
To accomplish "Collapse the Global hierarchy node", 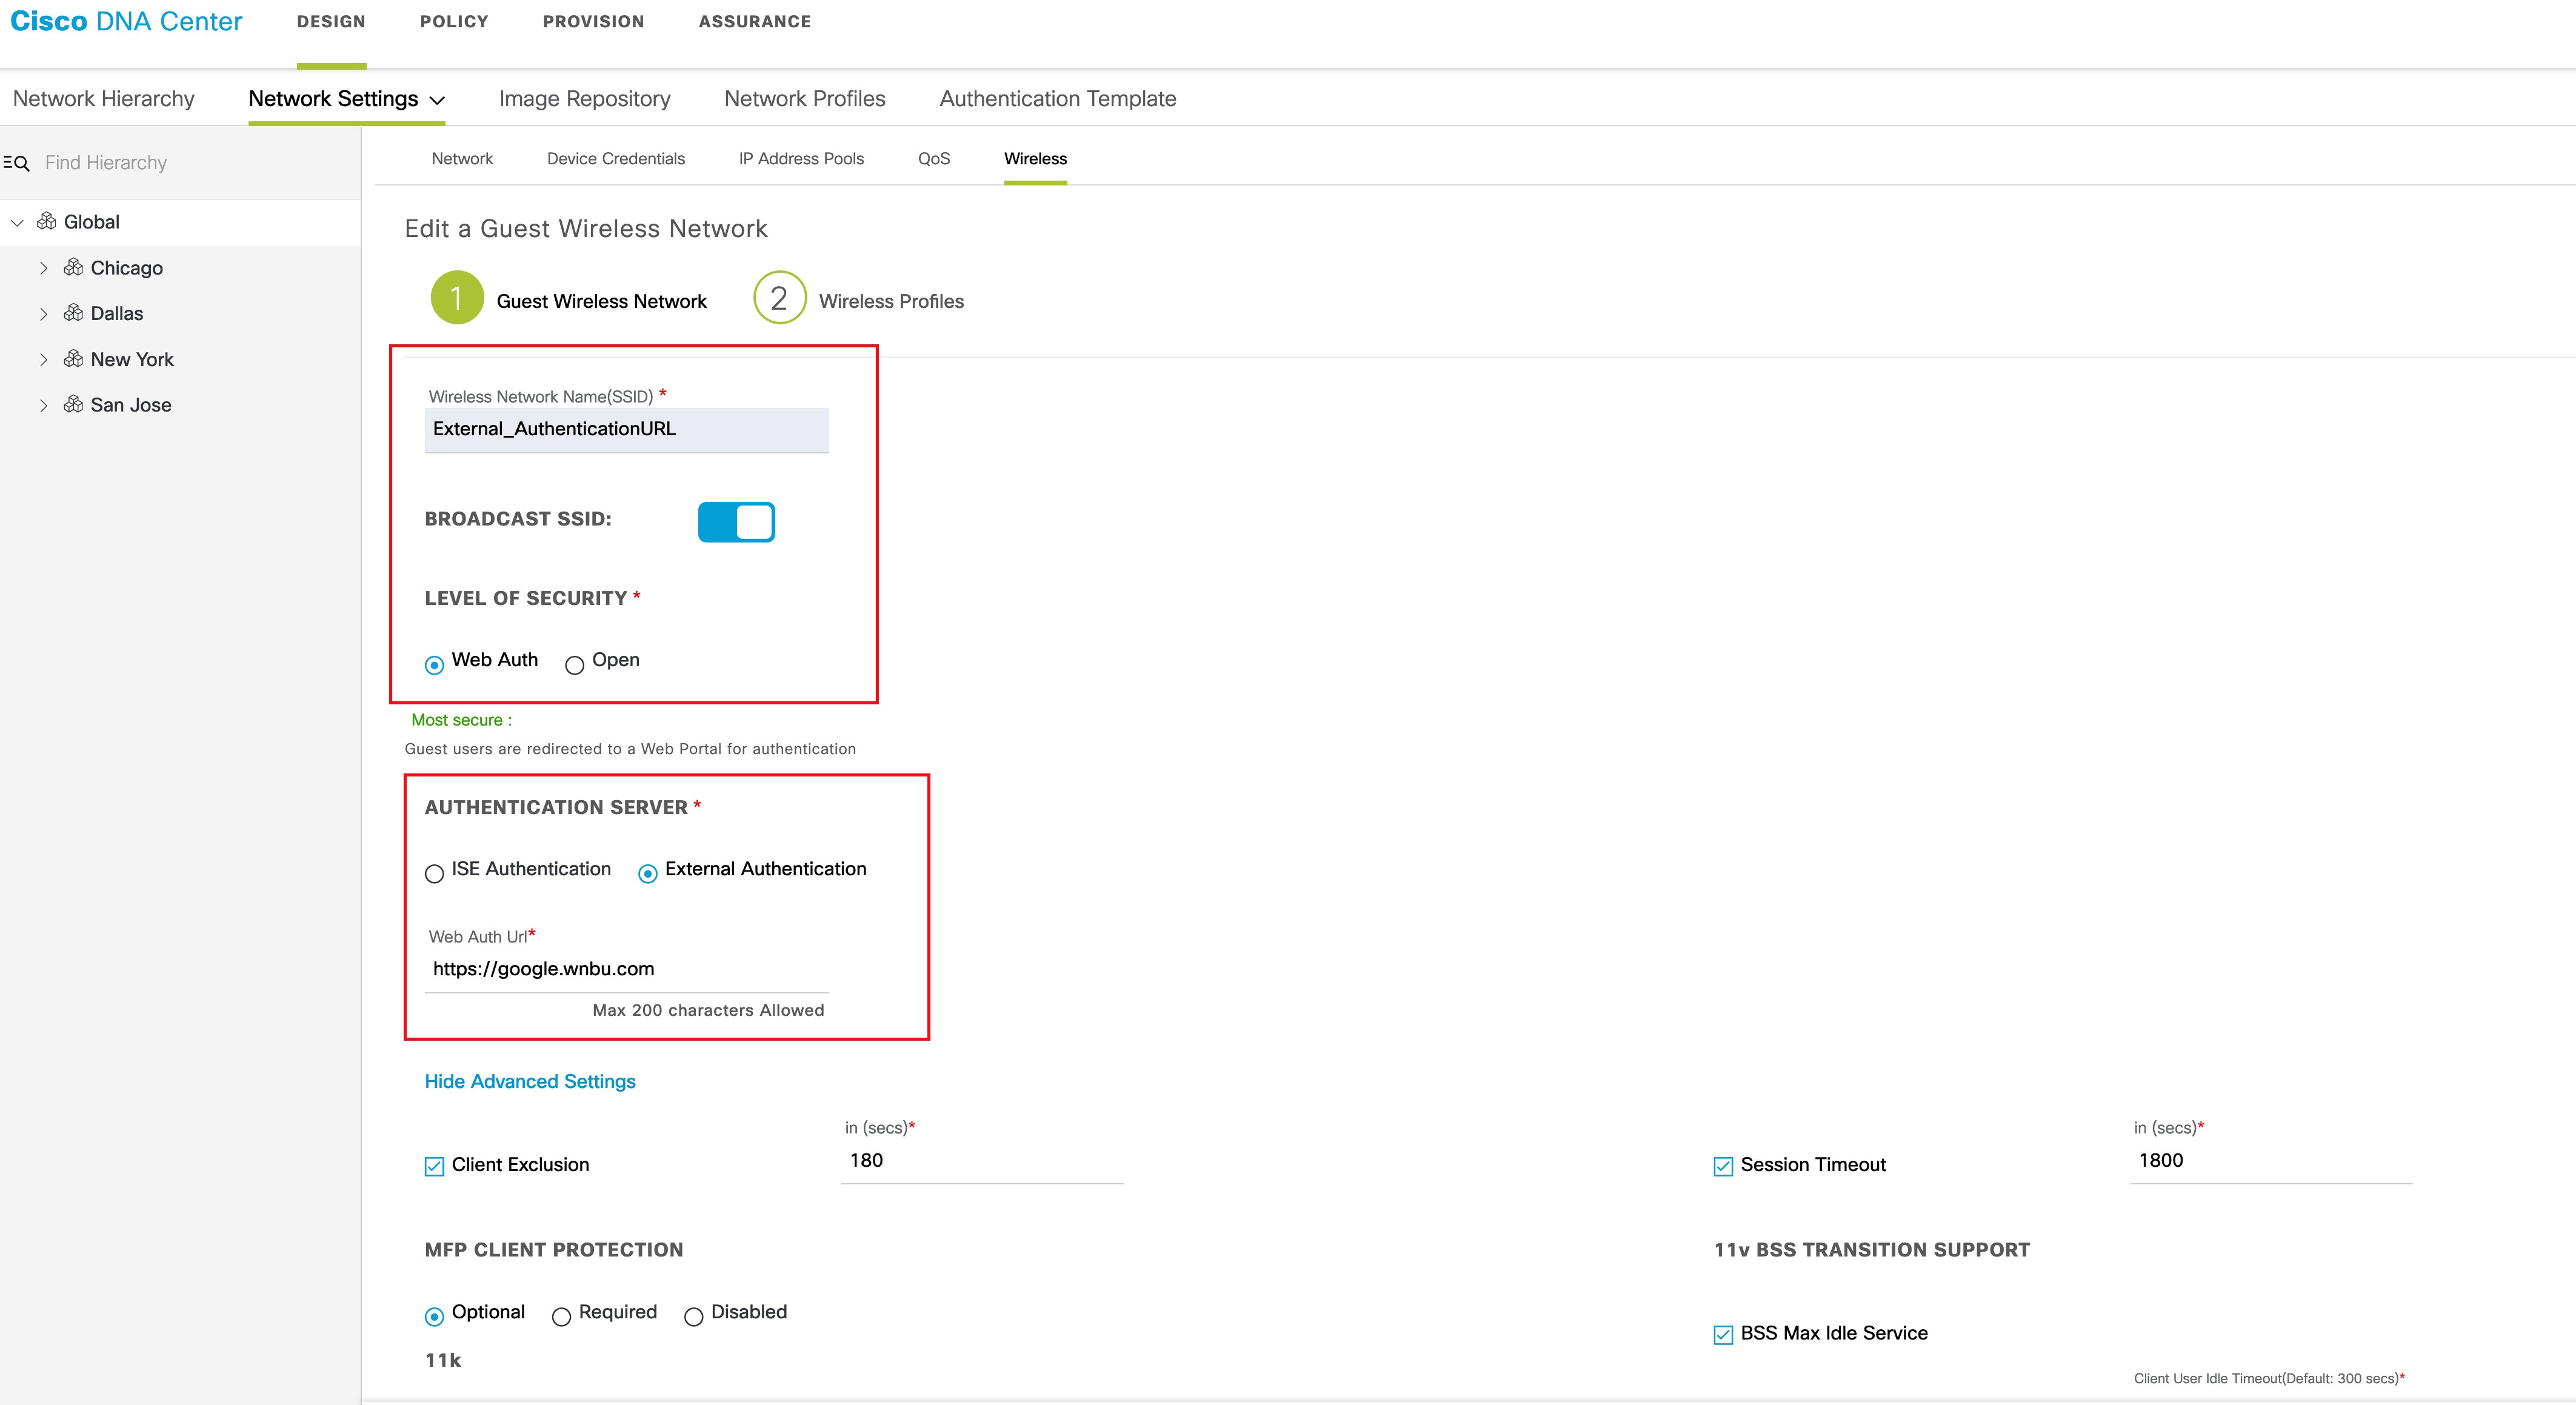I will [17, 222].
